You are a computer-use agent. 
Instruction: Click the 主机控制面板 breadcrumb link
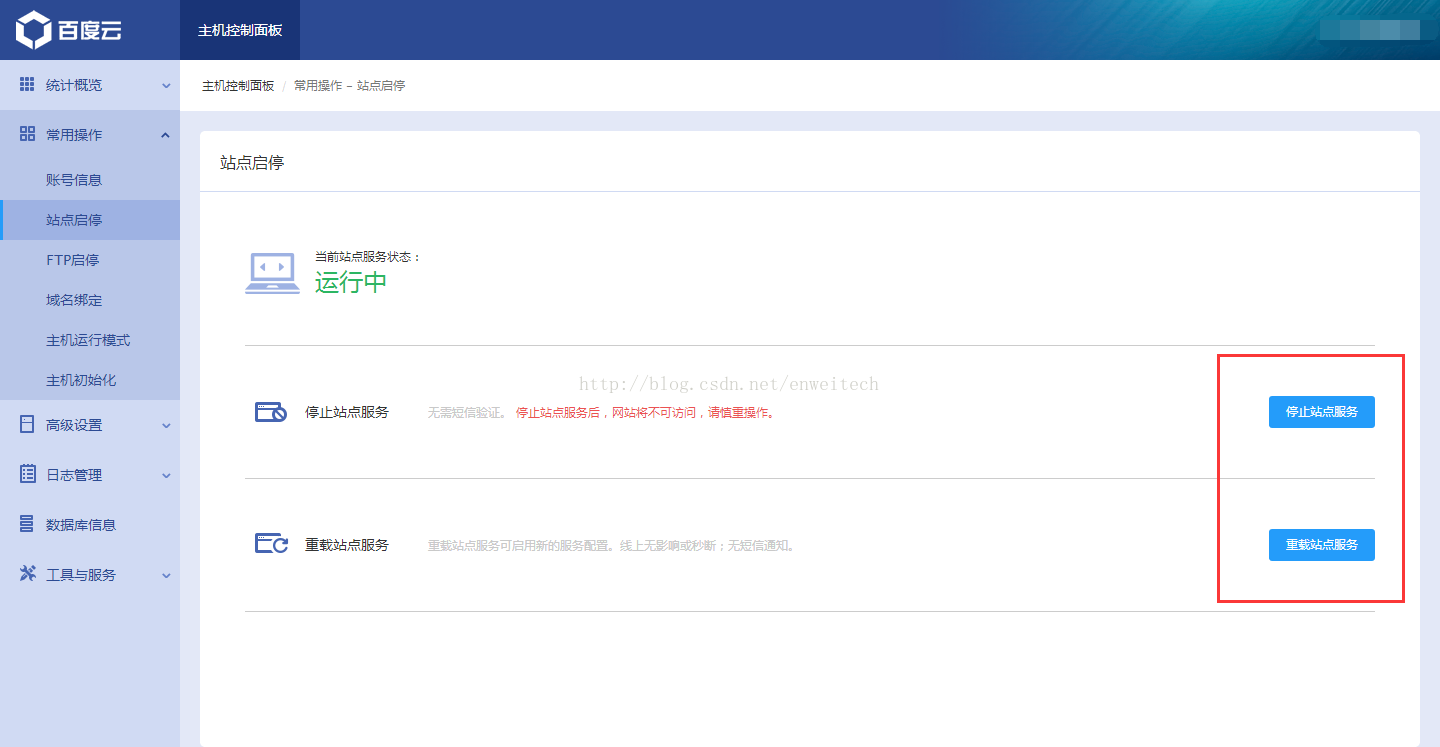tap(238, 86)
